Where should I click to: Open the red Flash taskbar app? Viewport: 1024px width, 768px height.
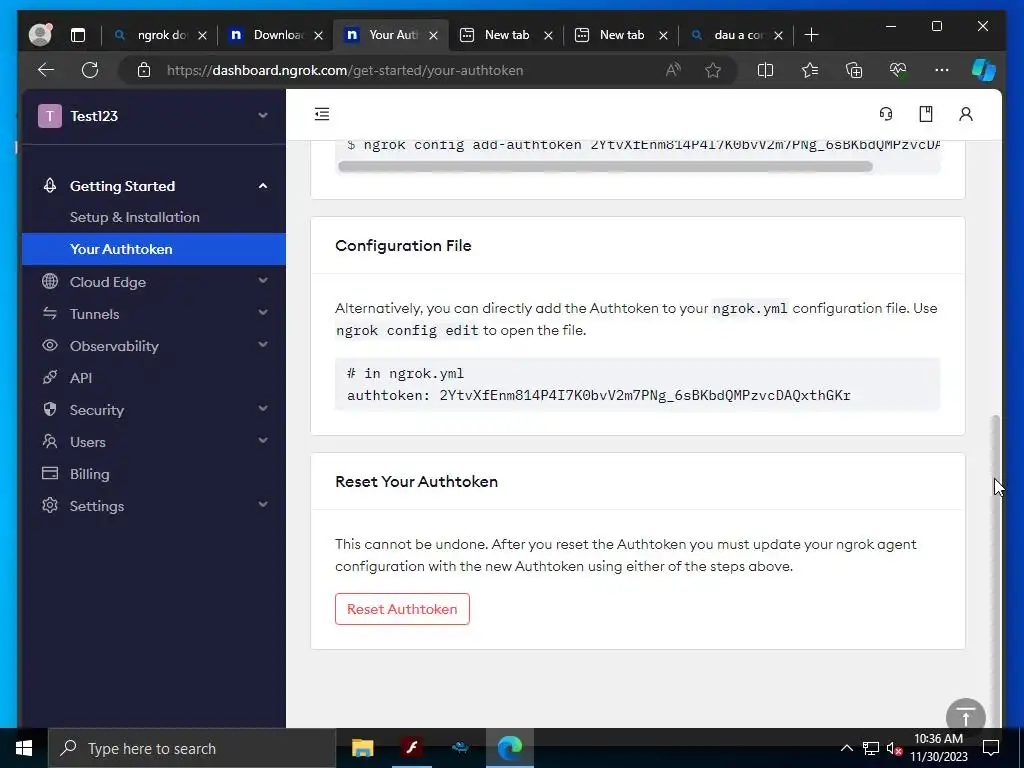coord(411,748)
